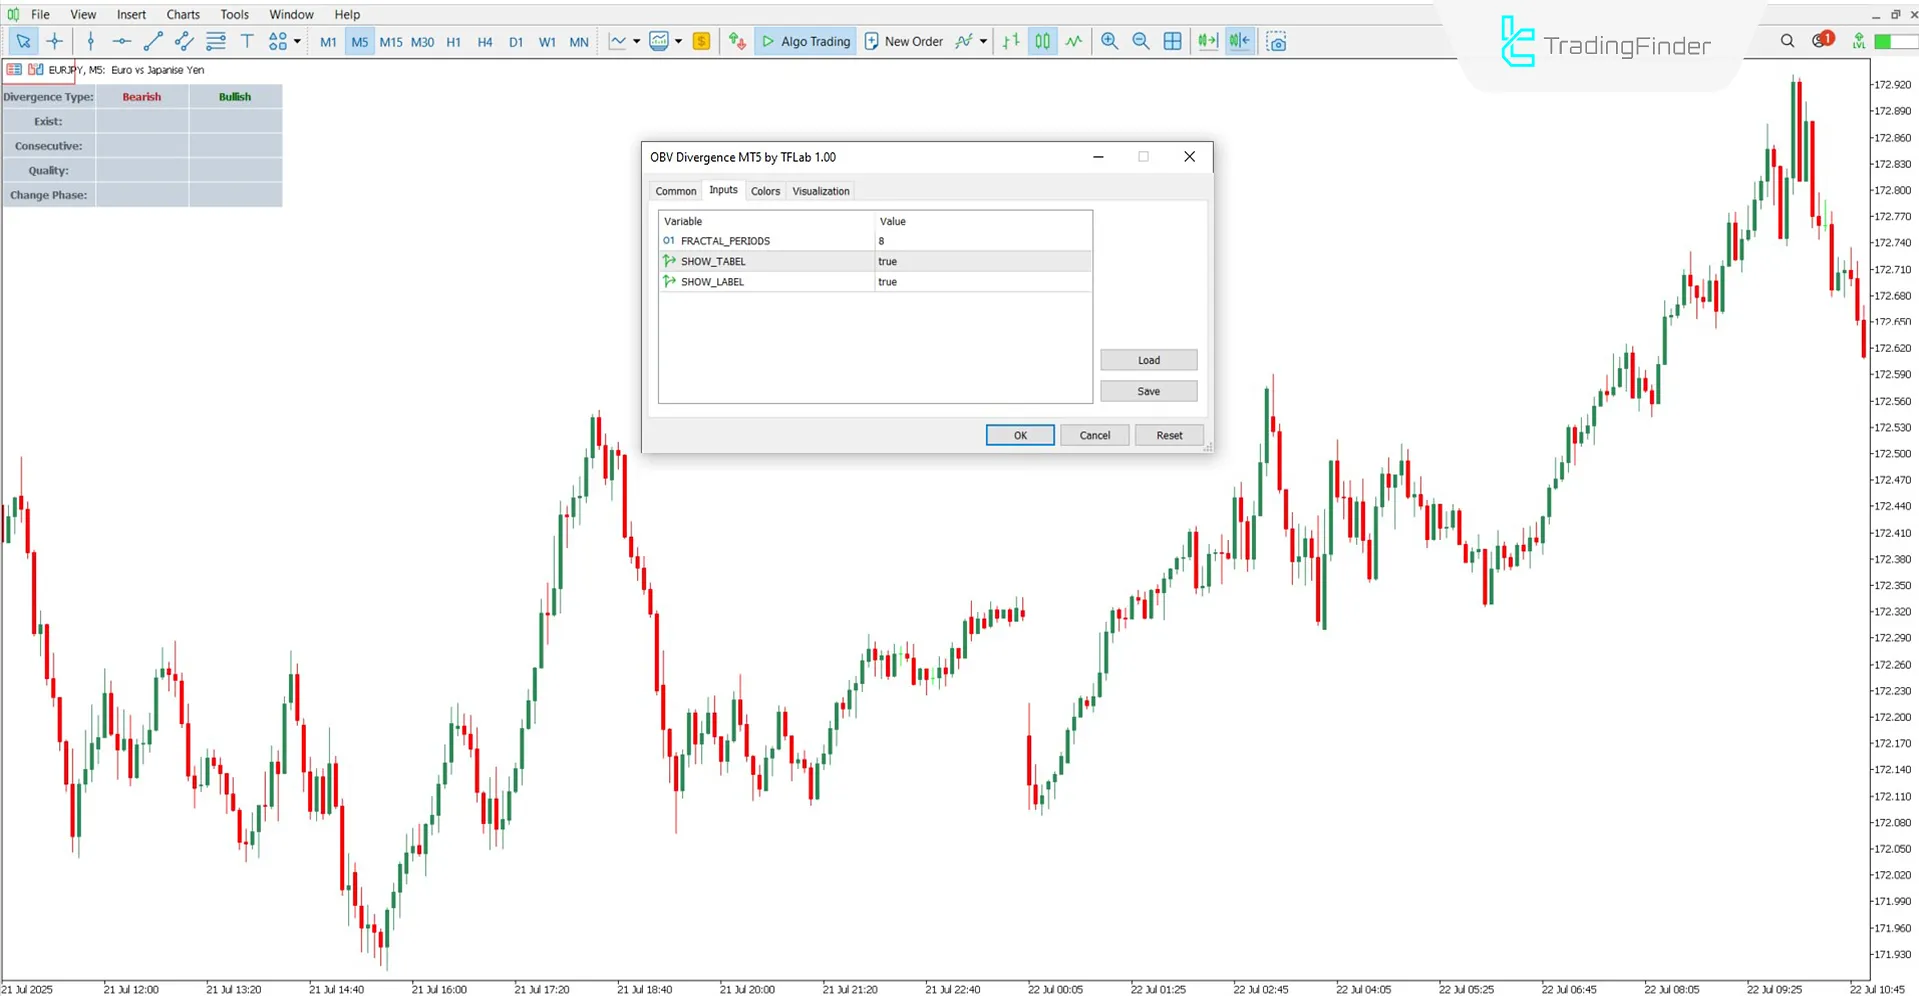The height and width of the screenshot is (996, 1919).
Task: Select the Crosshair tool
Action: tap(55, 41)
